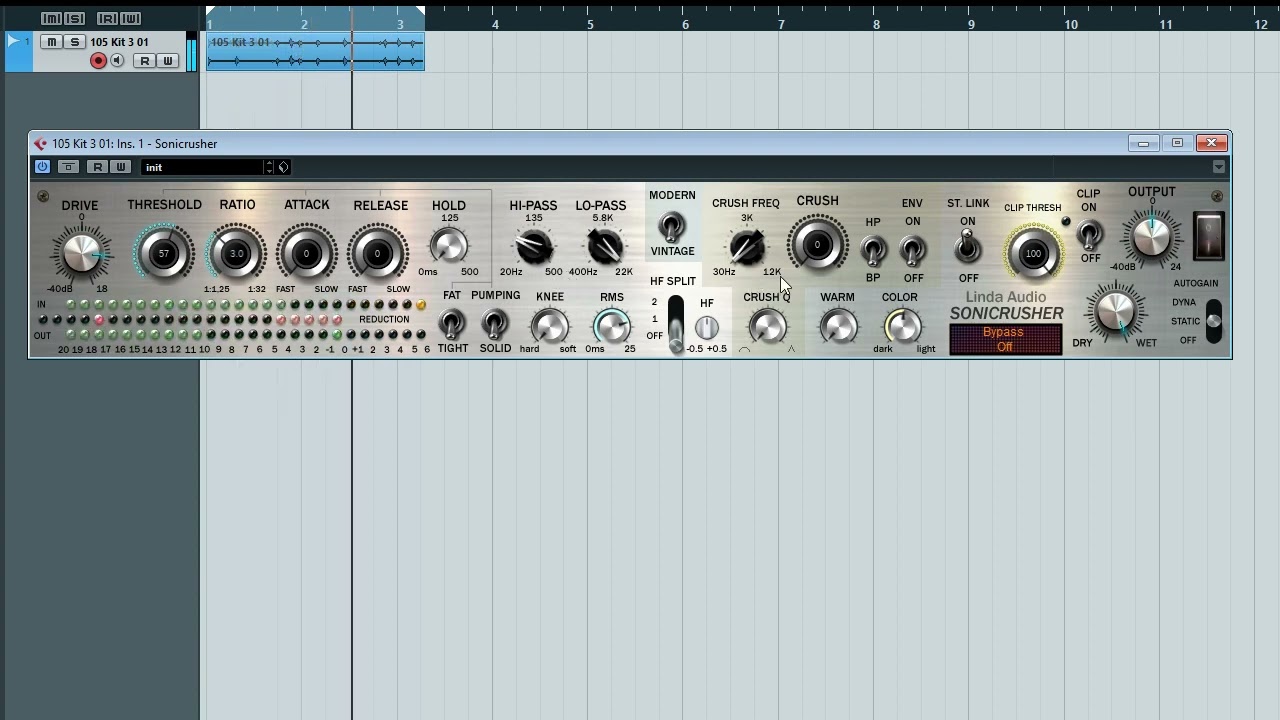Image resolution: width=1280 pixels, height=720 pixels.
Task: Click the WARM knob
Action: tap(838, 327)
